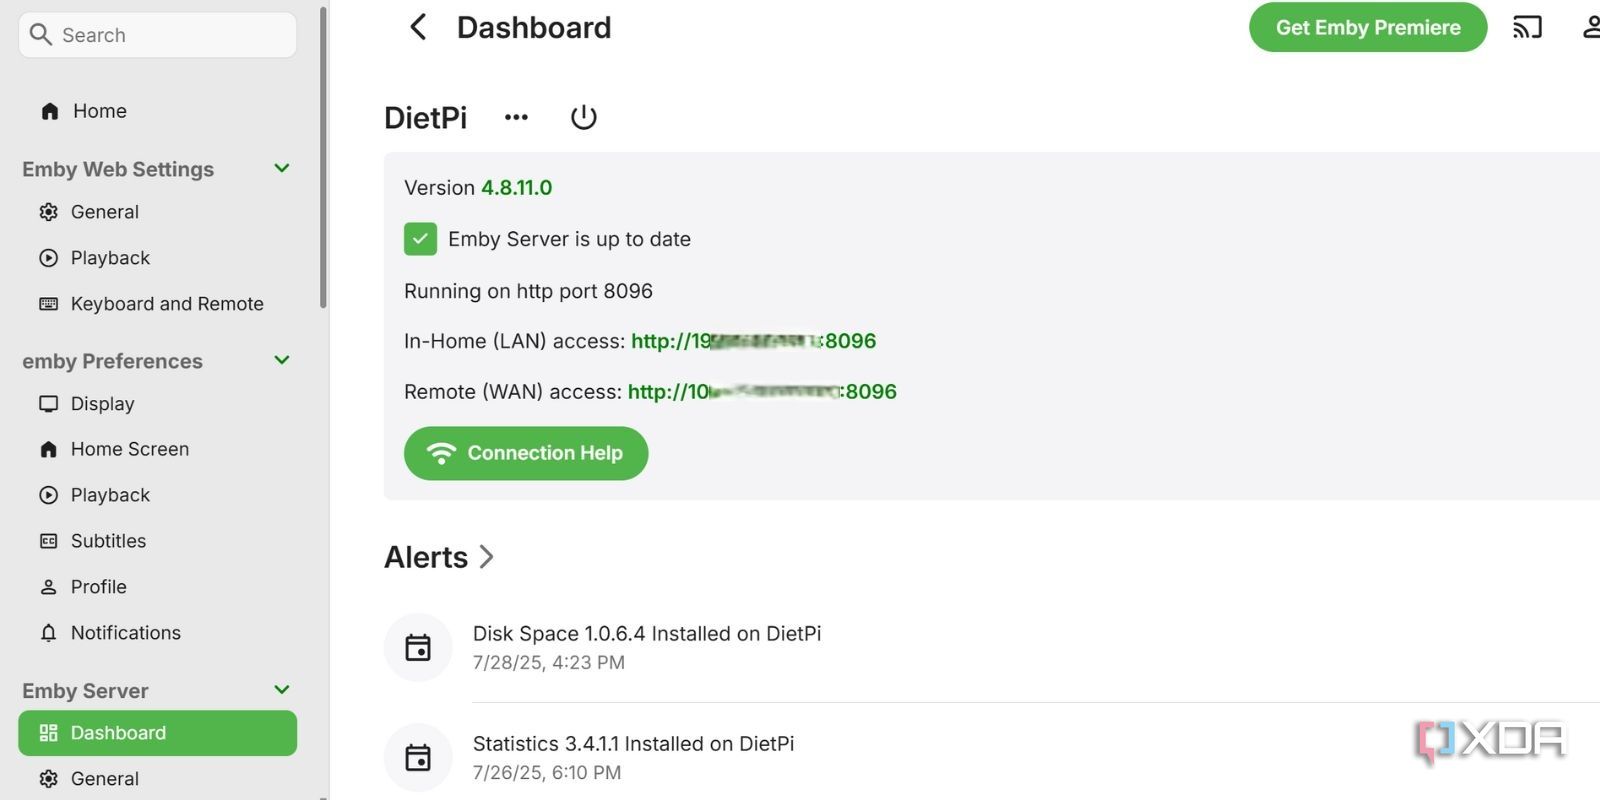Viewport: 1600px width, 800px height.
Task: Select Dashboard in the sidebar
Action: (x=158, y=733)
